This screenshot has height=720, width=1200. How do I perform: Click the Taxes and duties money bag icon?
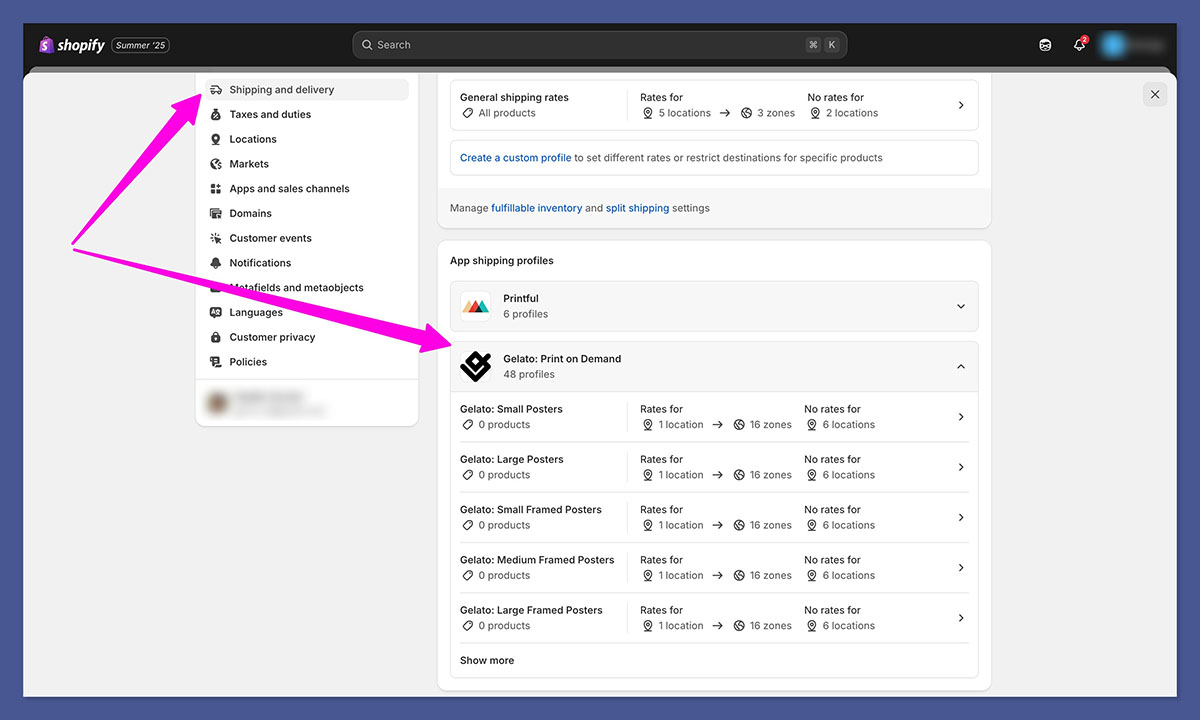tap(216, 115)
